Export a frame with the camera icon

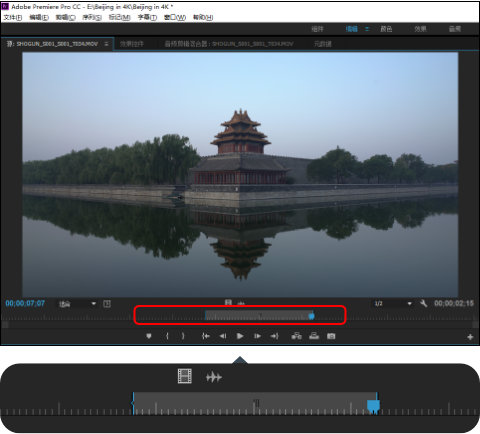[x=331, y=336]
